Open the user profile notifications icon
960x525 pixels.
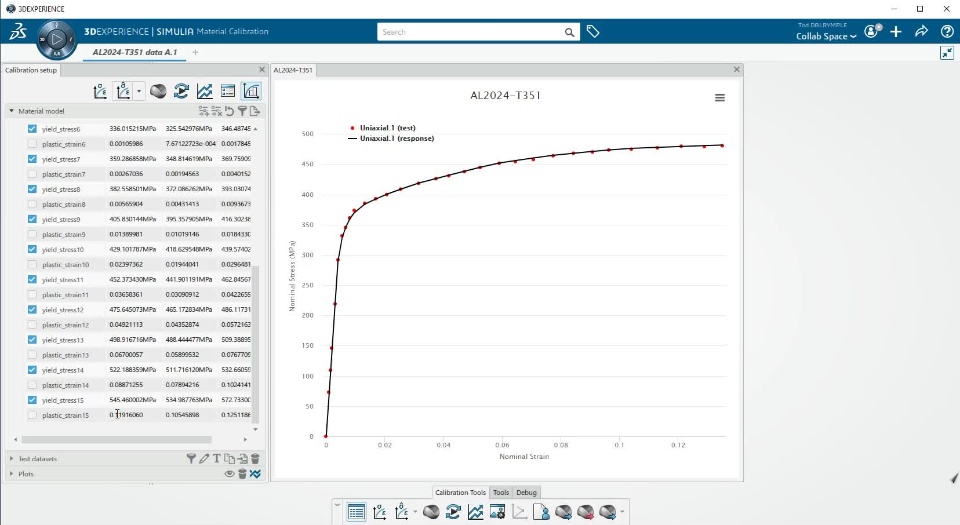click(872, 31)
